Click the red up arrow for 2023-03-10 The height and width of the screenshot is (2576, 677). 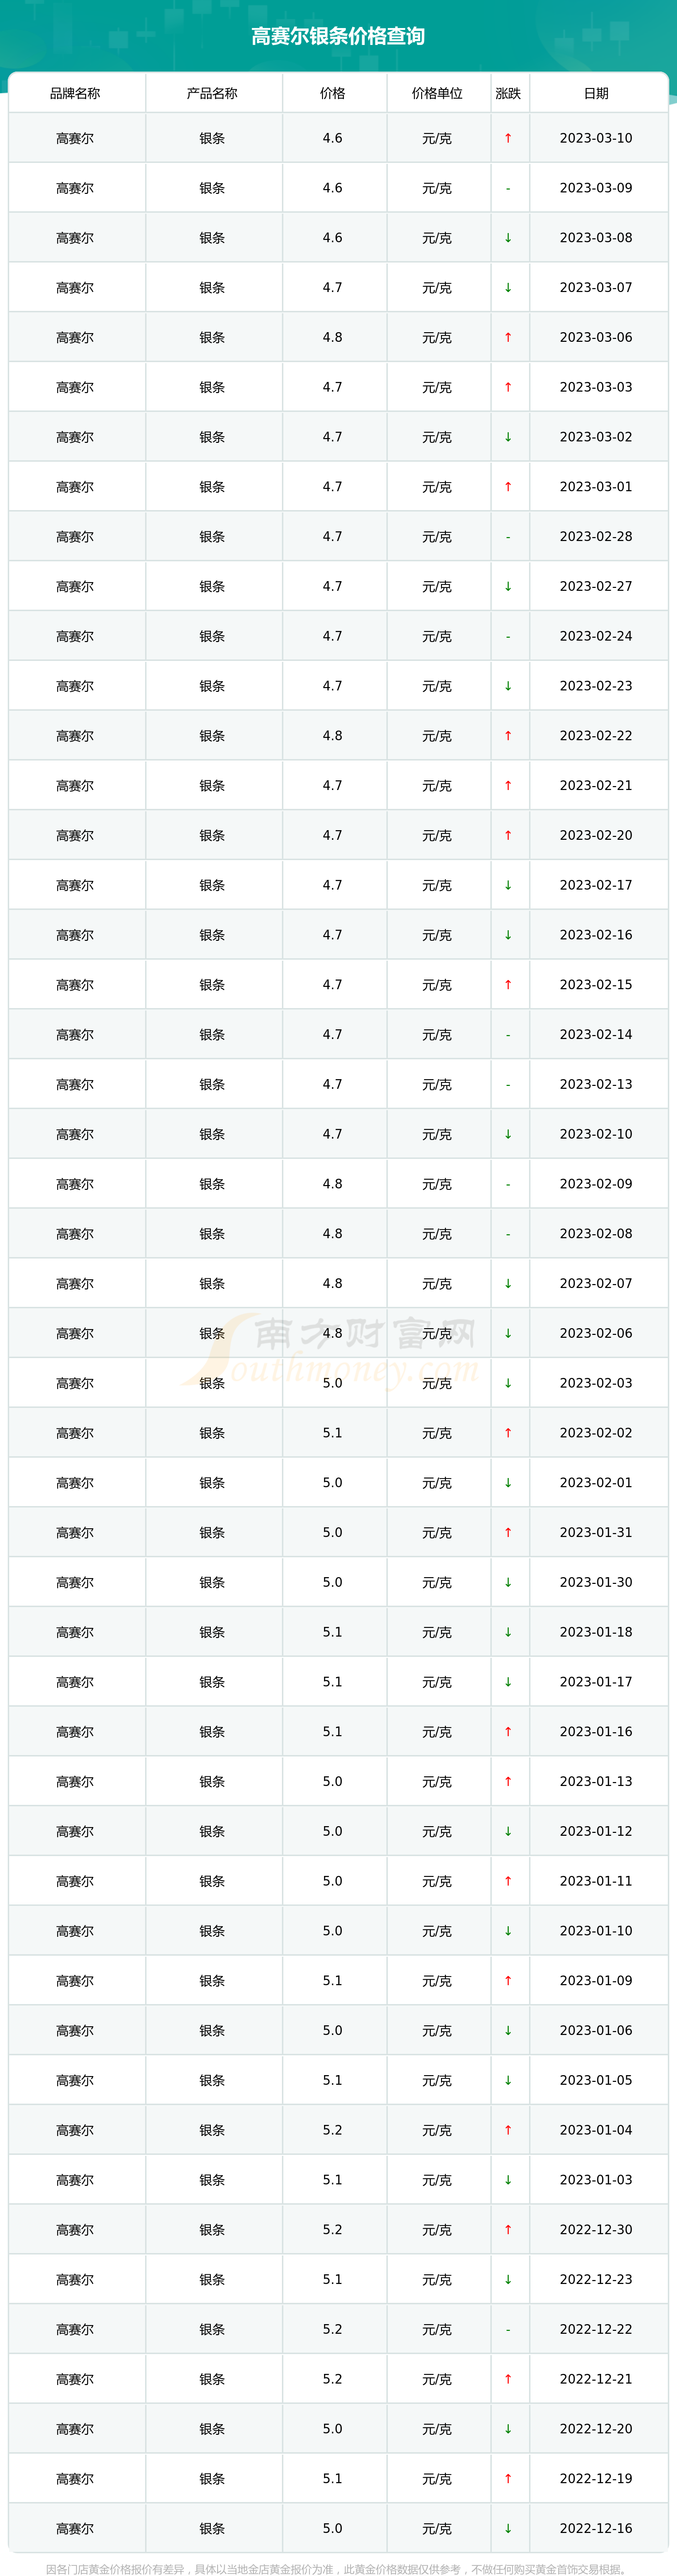coord(508,138)
